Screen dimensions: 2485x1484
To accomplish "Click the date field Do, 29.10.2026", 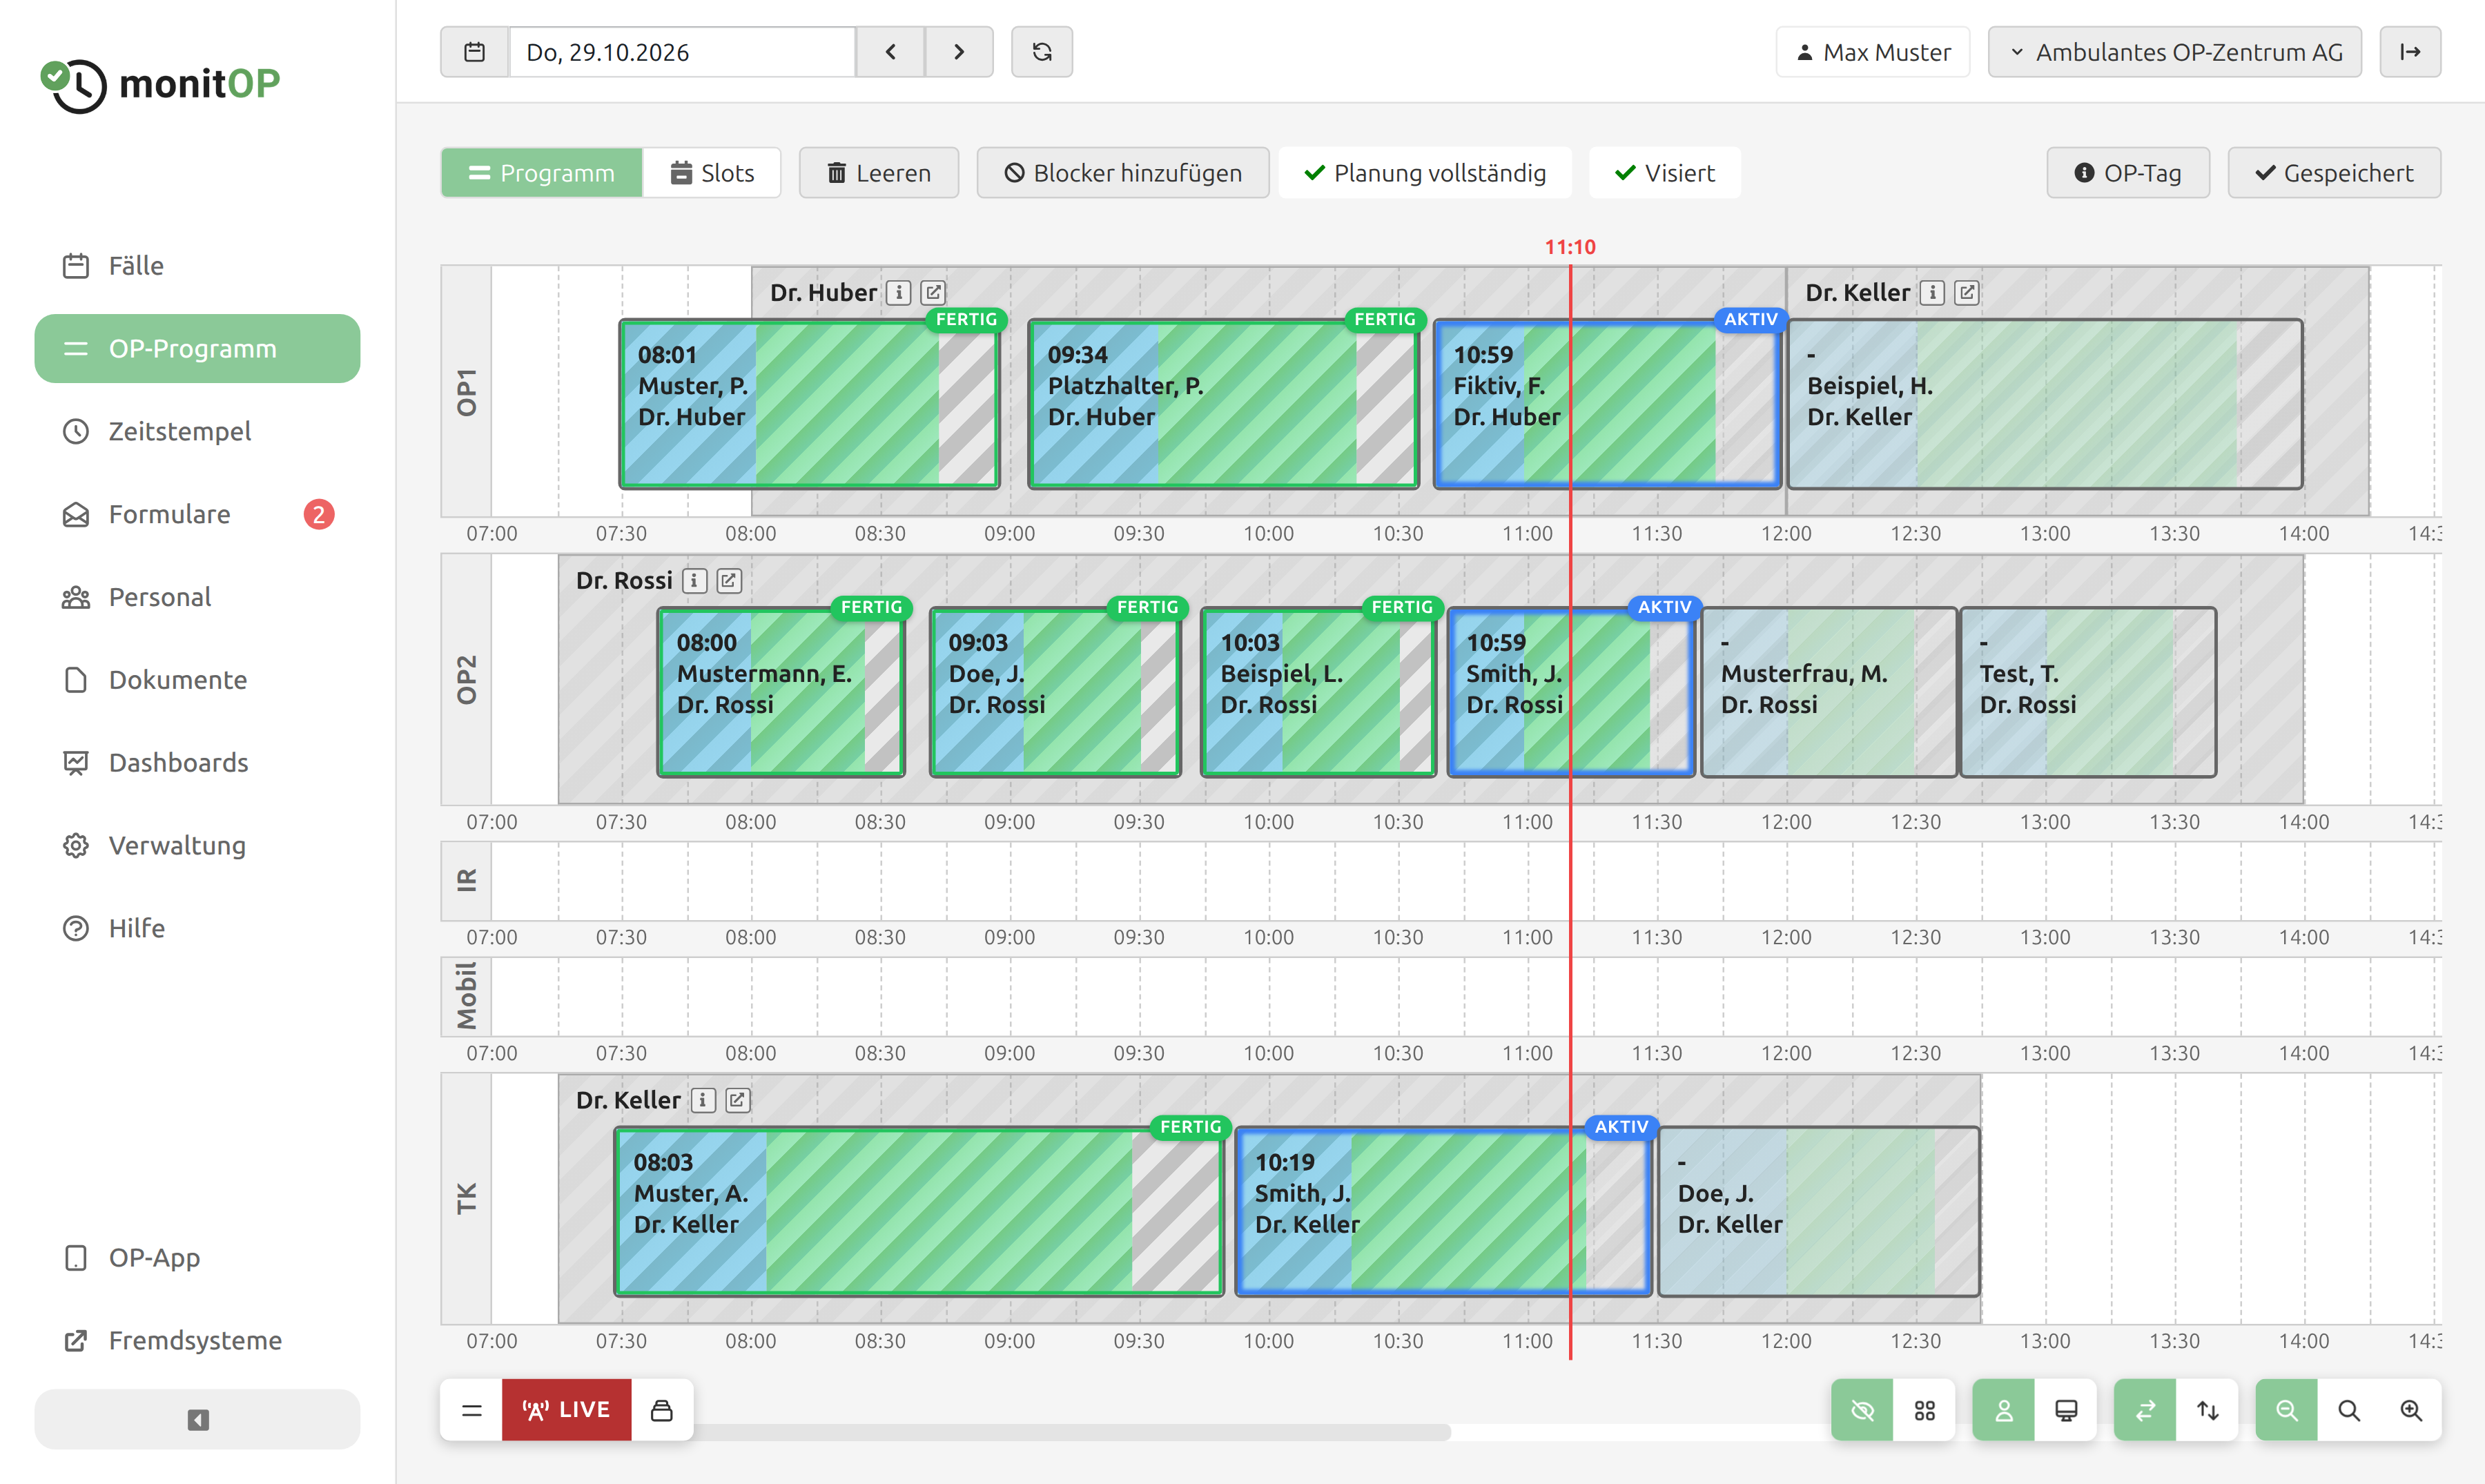I will [x=683, y=52].
